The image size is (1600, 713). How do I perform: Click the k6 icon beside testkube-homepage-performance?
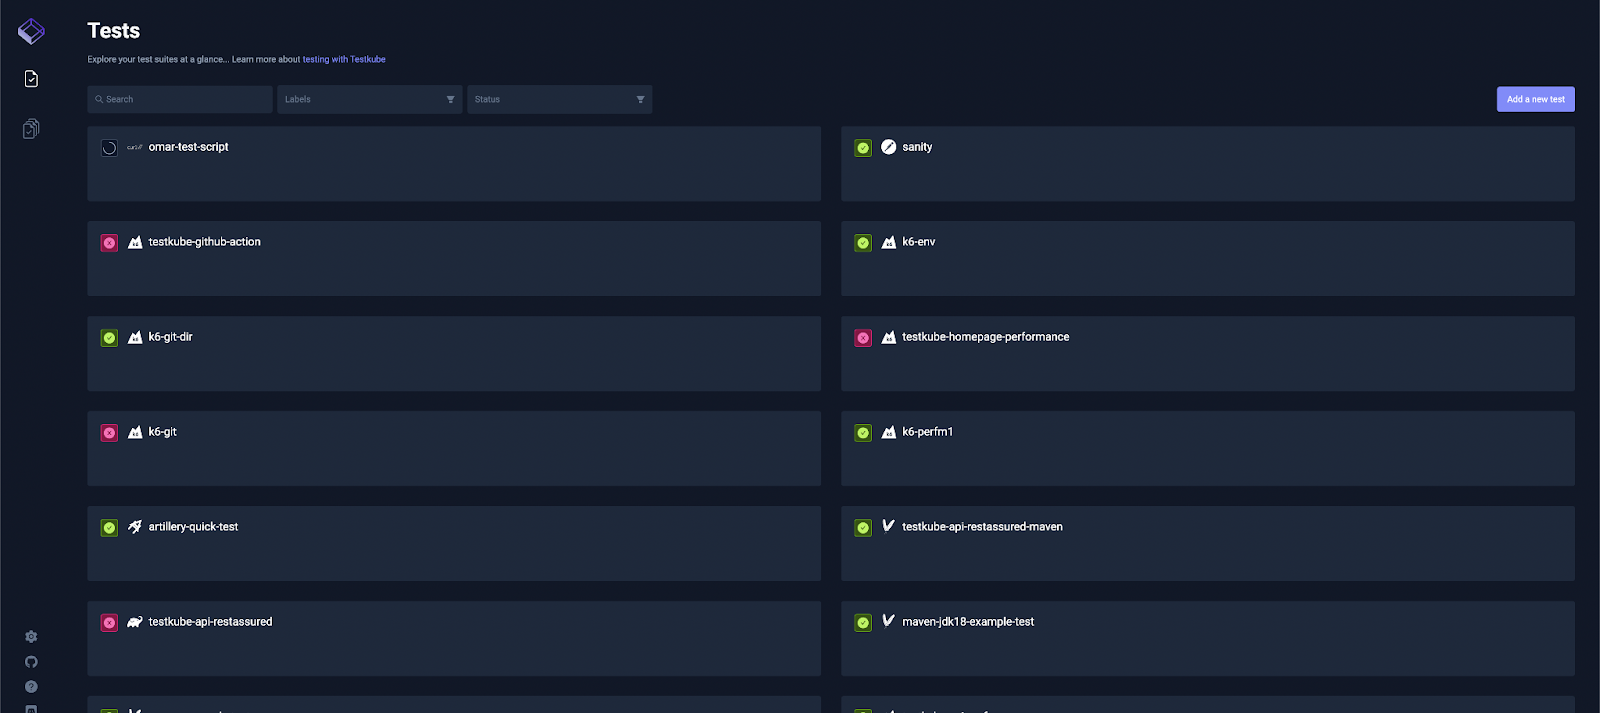pyautogui.click(x=888, y=337)
